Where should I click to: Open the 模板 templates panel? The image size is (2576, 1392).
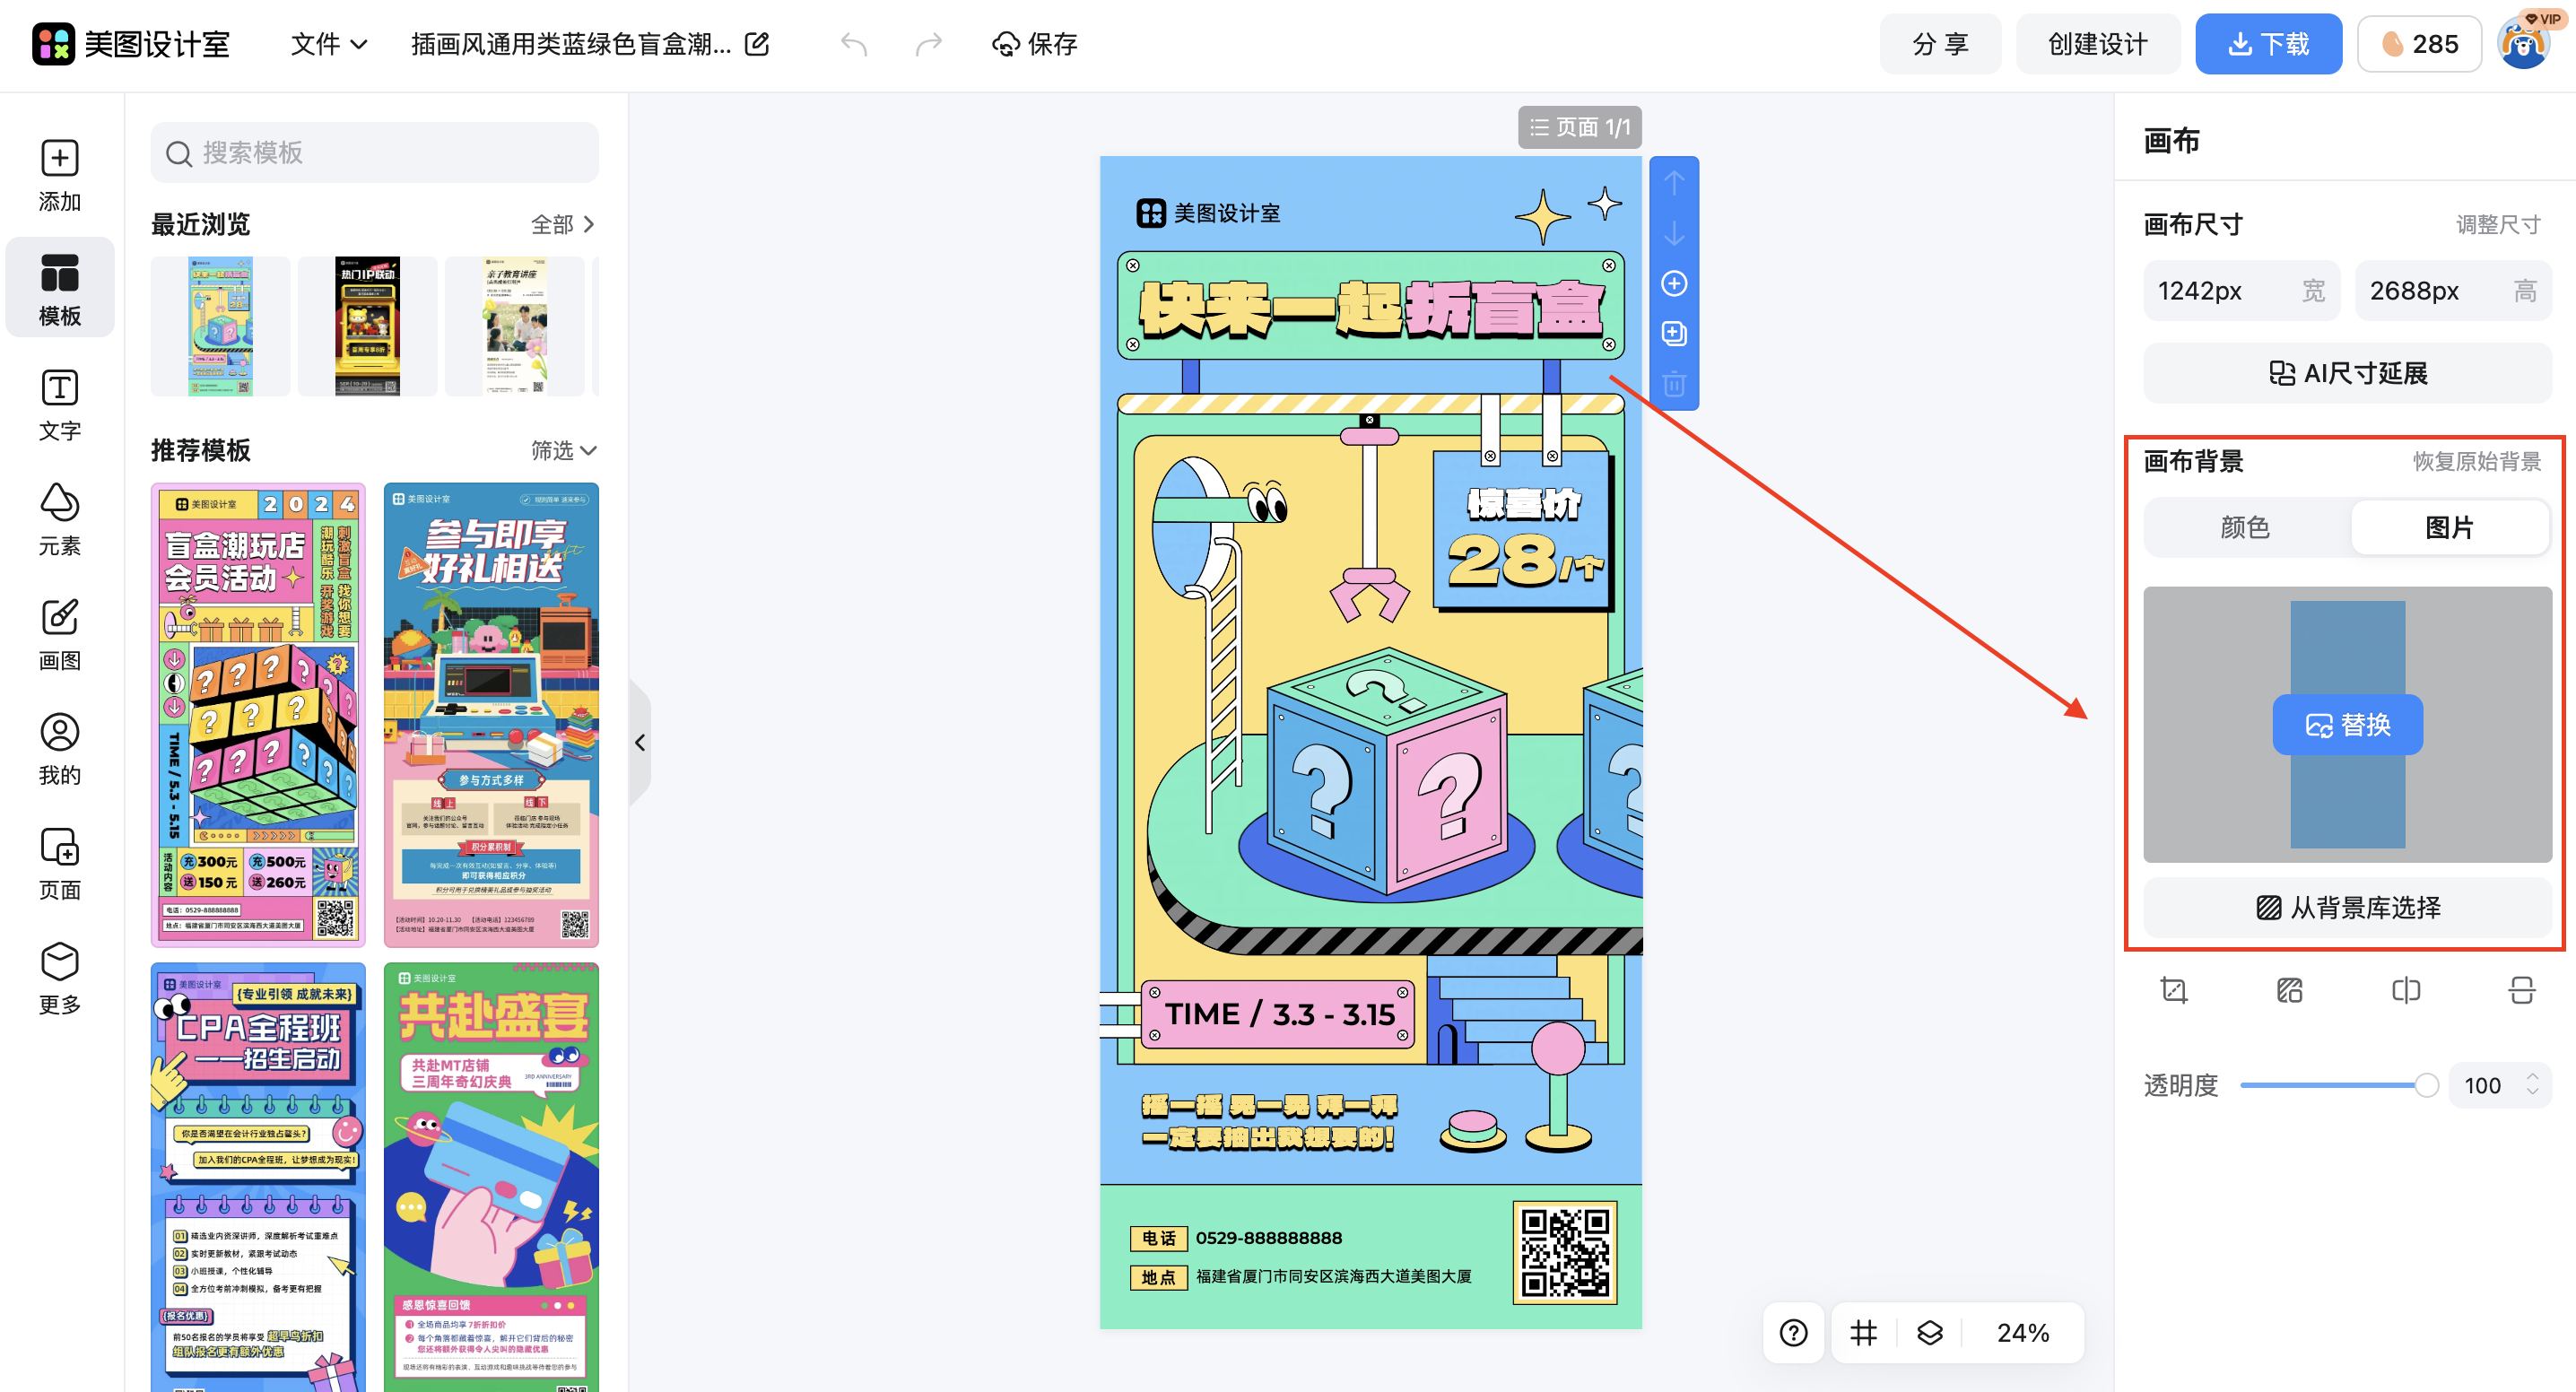[x=59, y=287]
